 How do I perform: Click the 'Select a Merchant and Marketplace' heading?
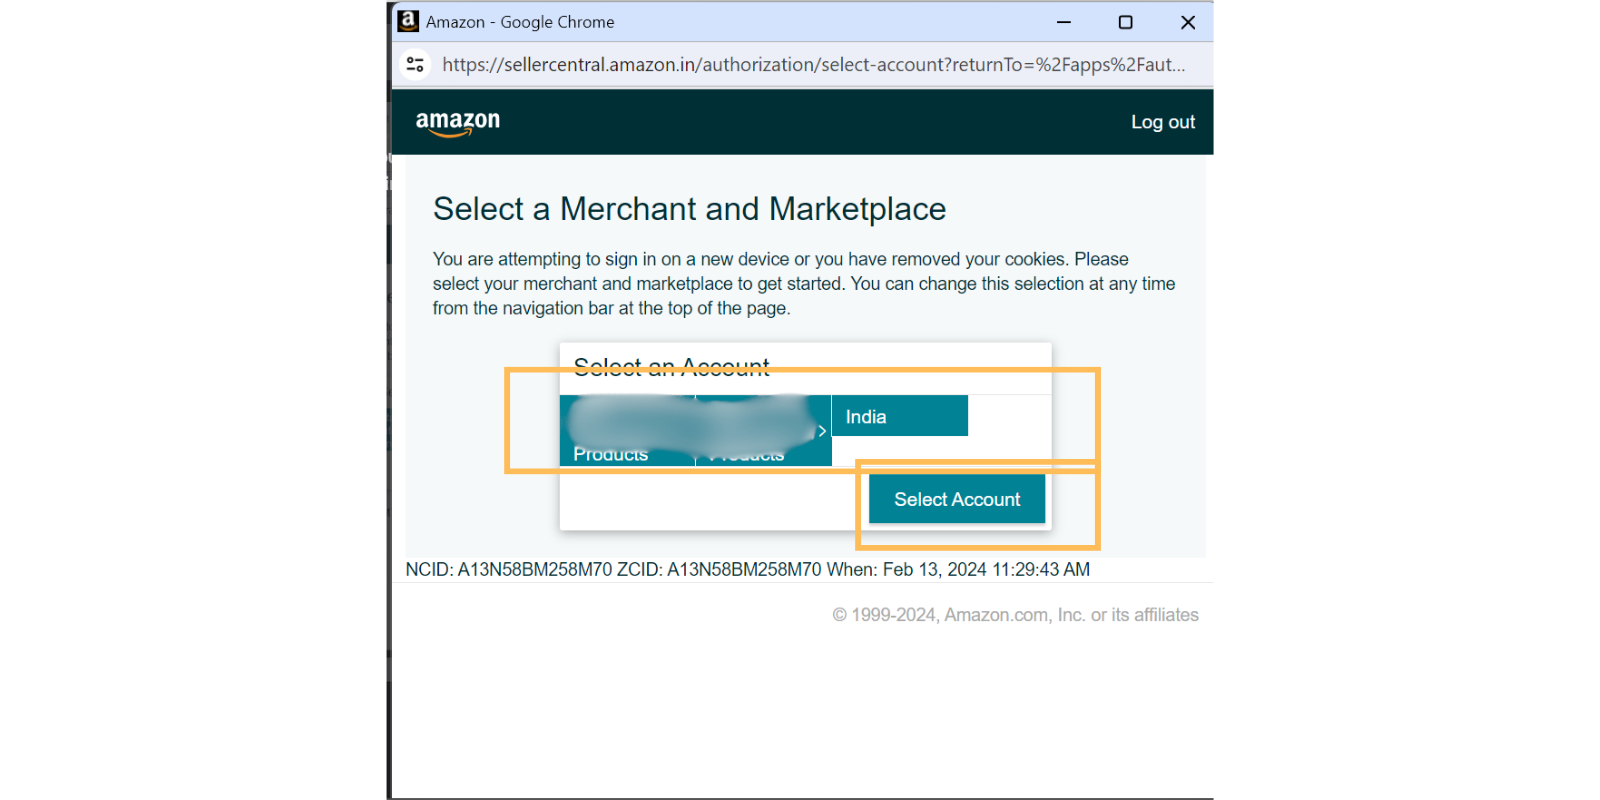coord(689,209)
